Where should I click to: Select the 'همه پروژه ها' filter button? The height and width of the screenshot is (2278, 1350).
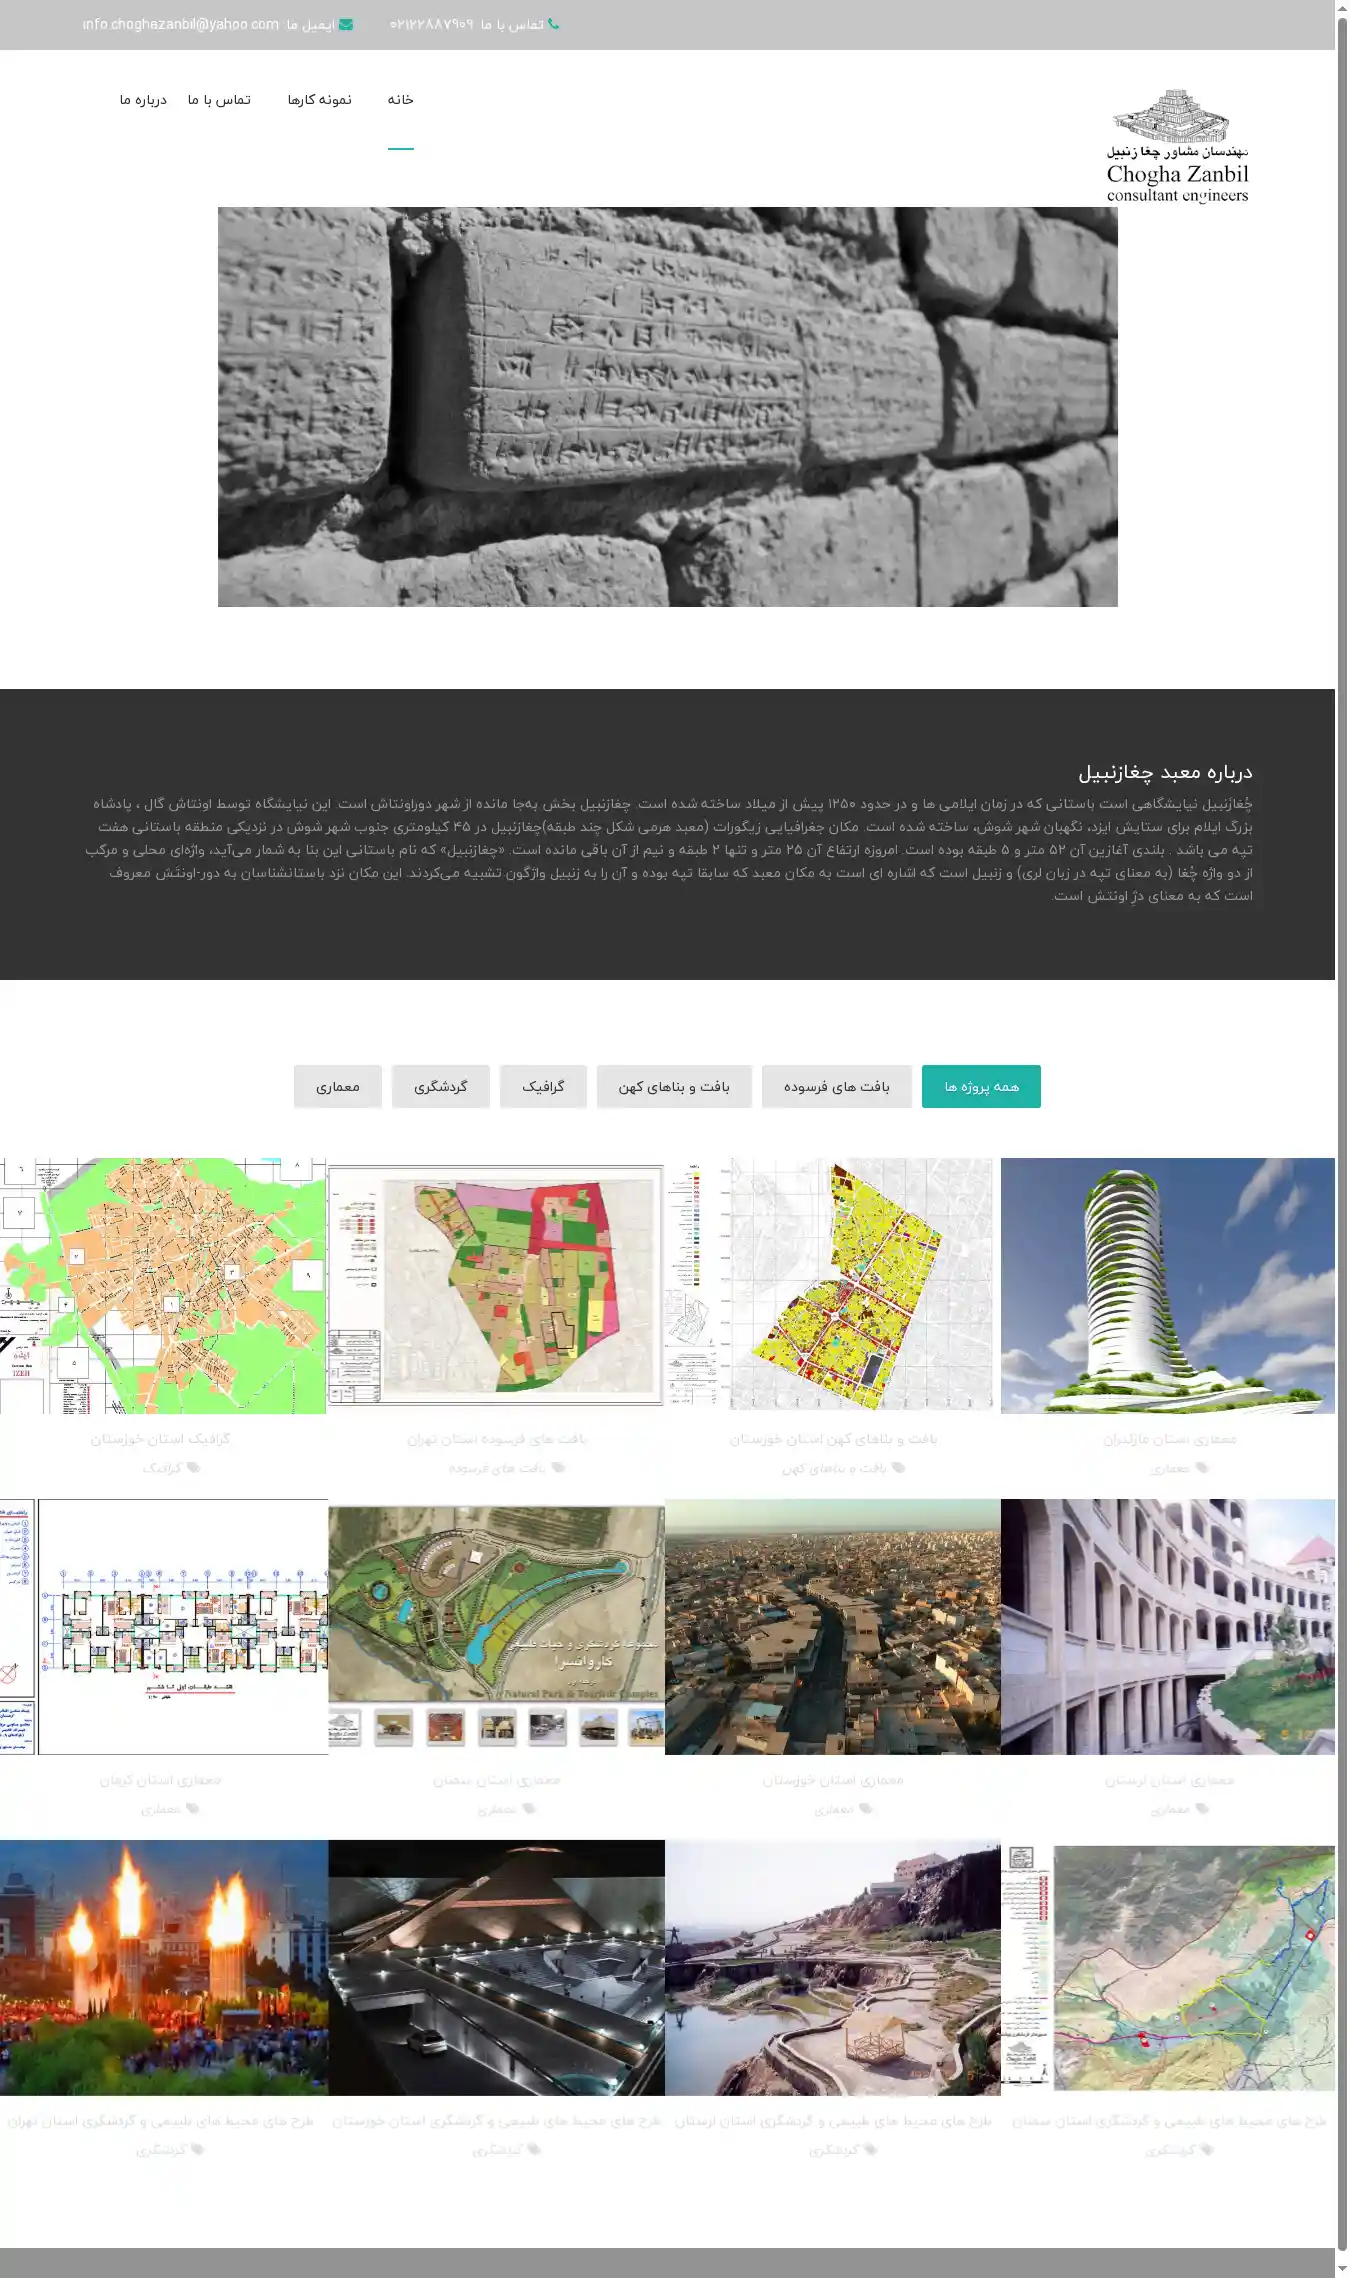tap(980, 1087)
